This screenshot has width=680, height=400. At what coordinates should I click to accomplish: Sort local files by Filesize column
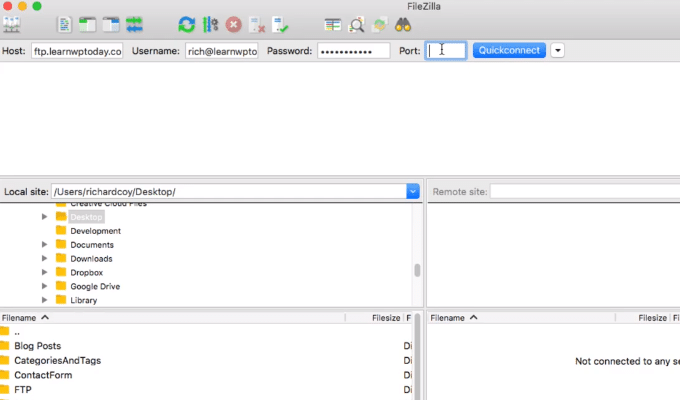coord(375,318)
